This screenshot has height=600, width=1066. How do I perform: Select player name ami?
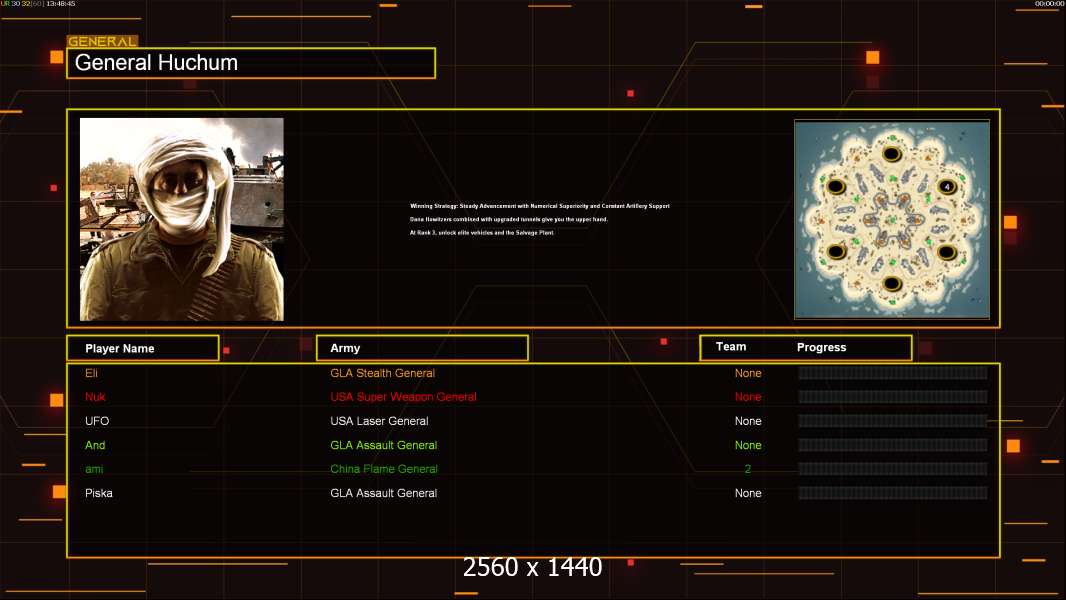coord(94,469)
